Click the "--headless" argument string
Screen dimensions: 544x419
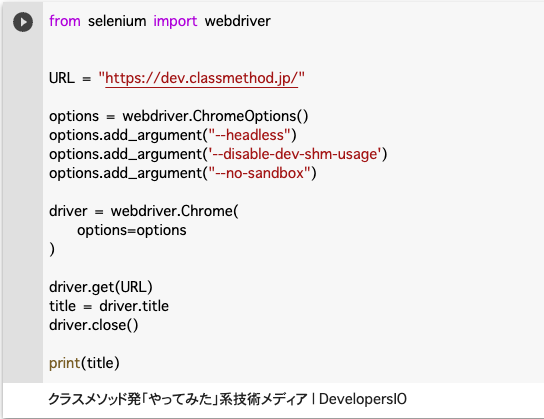pyautogui.click(x=249, y=135)
